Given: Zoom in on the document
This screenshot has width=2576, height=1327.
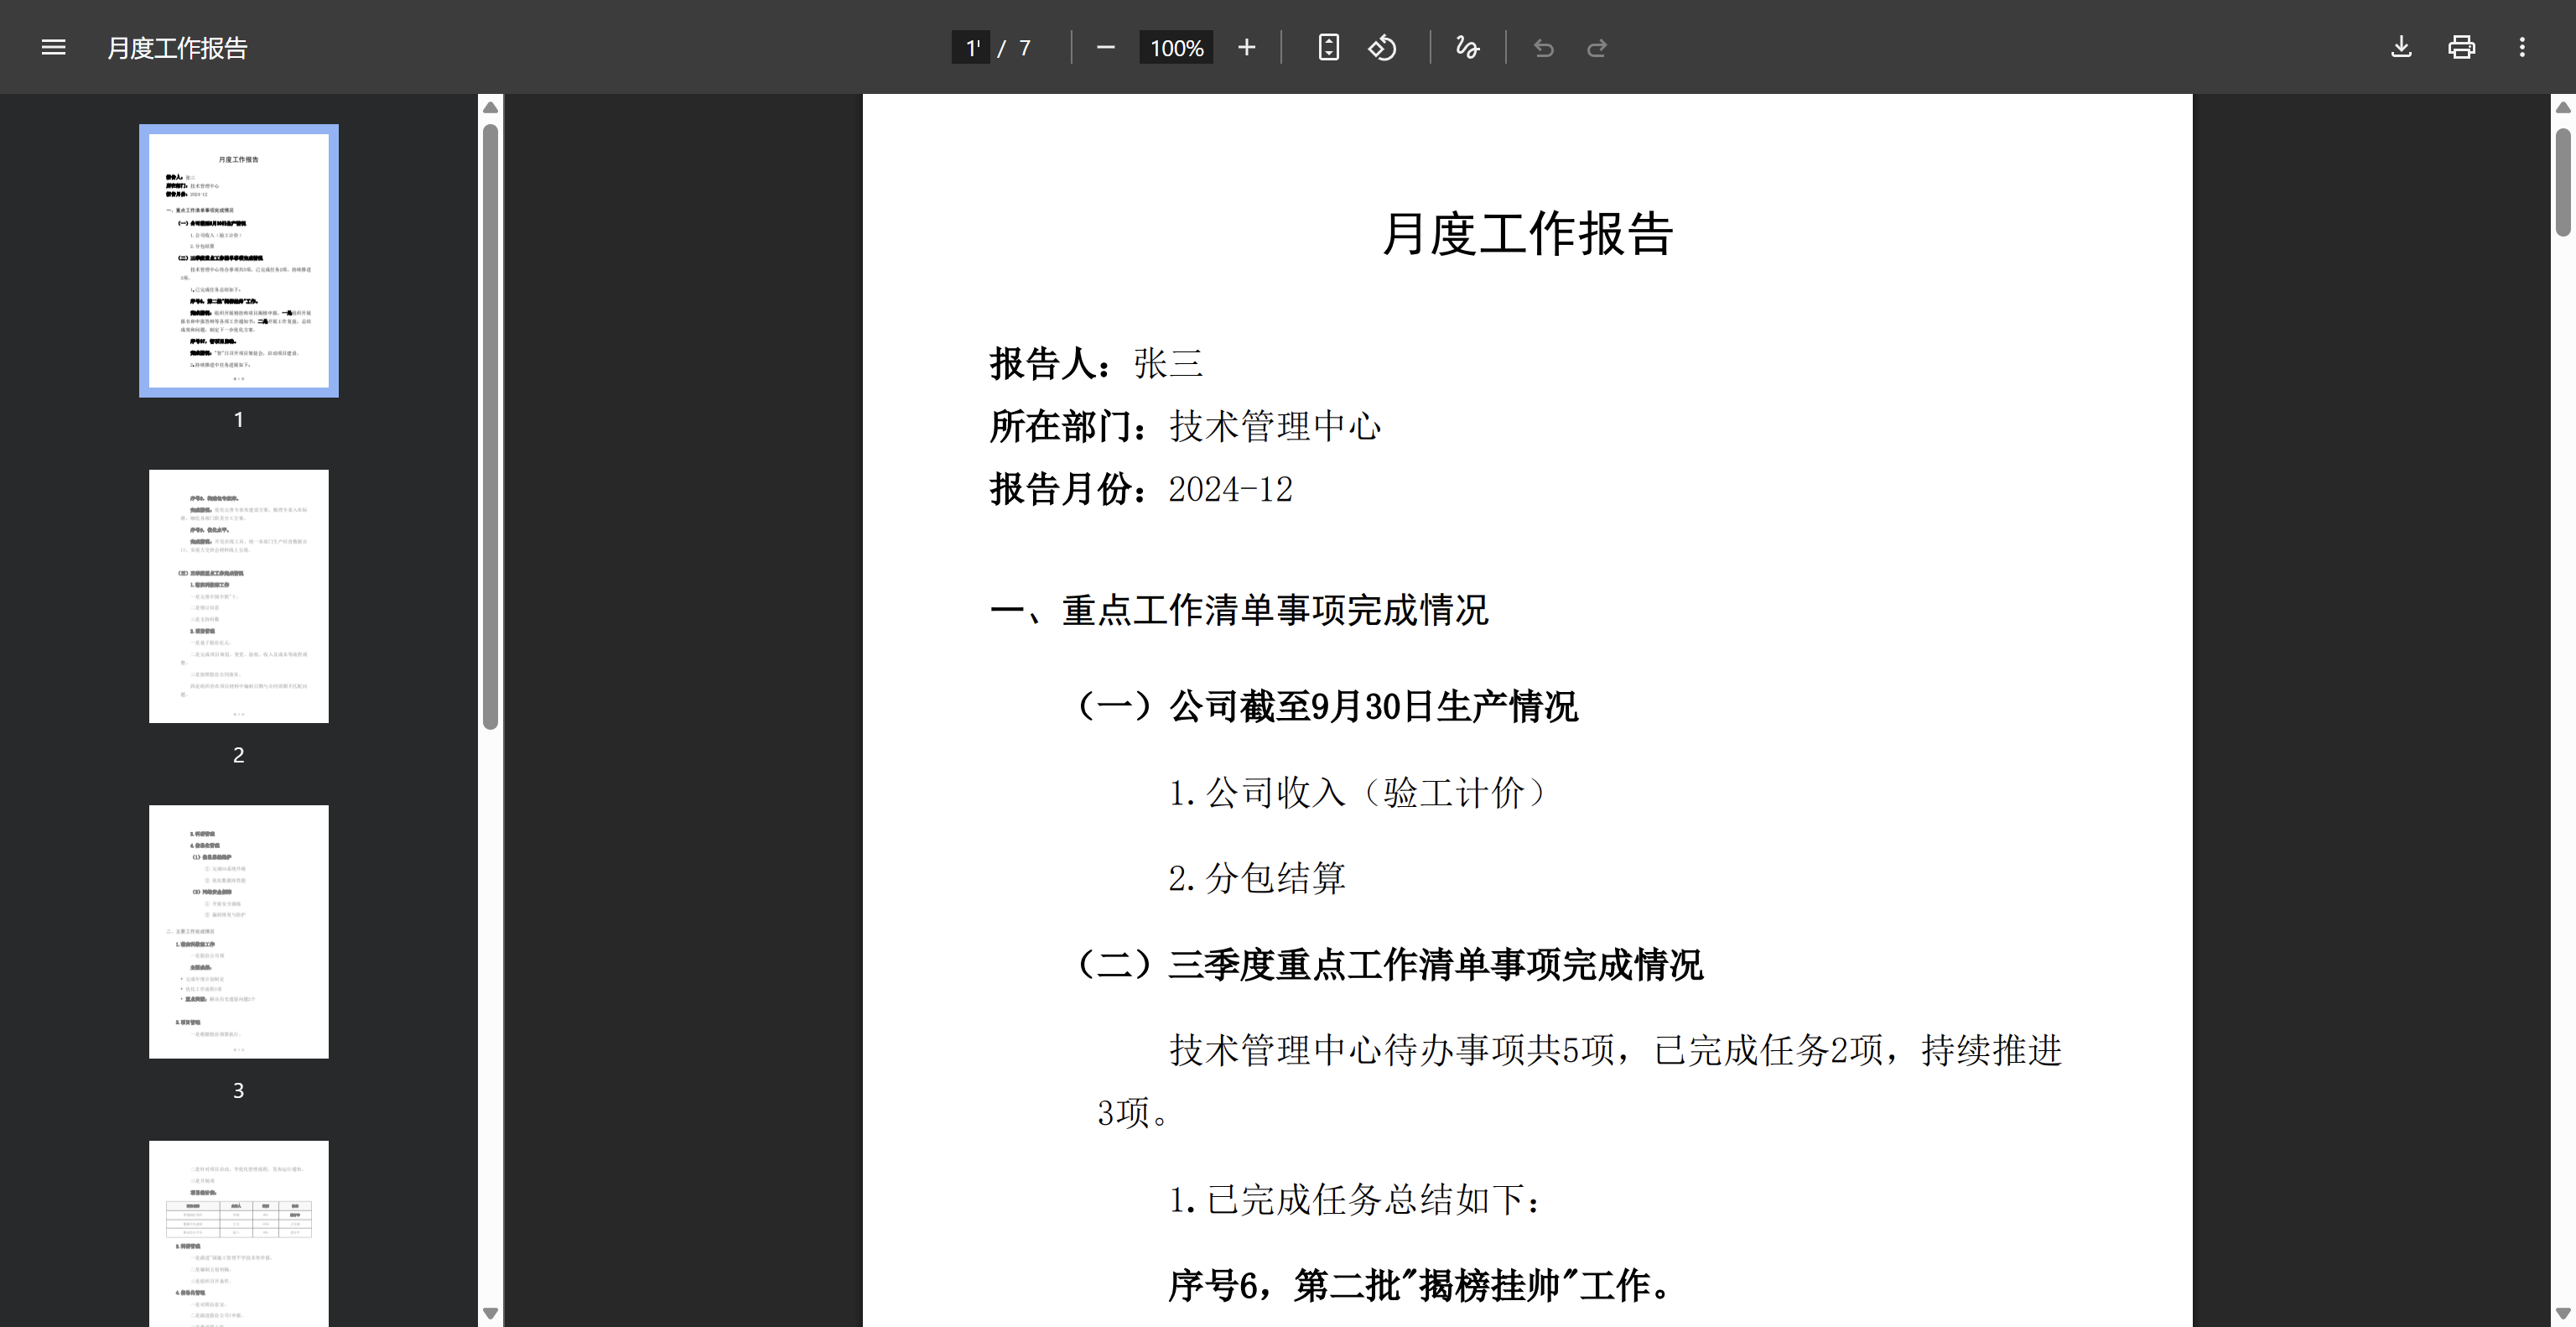Looking at the screenshot, I should click(x=1246, y=47).
